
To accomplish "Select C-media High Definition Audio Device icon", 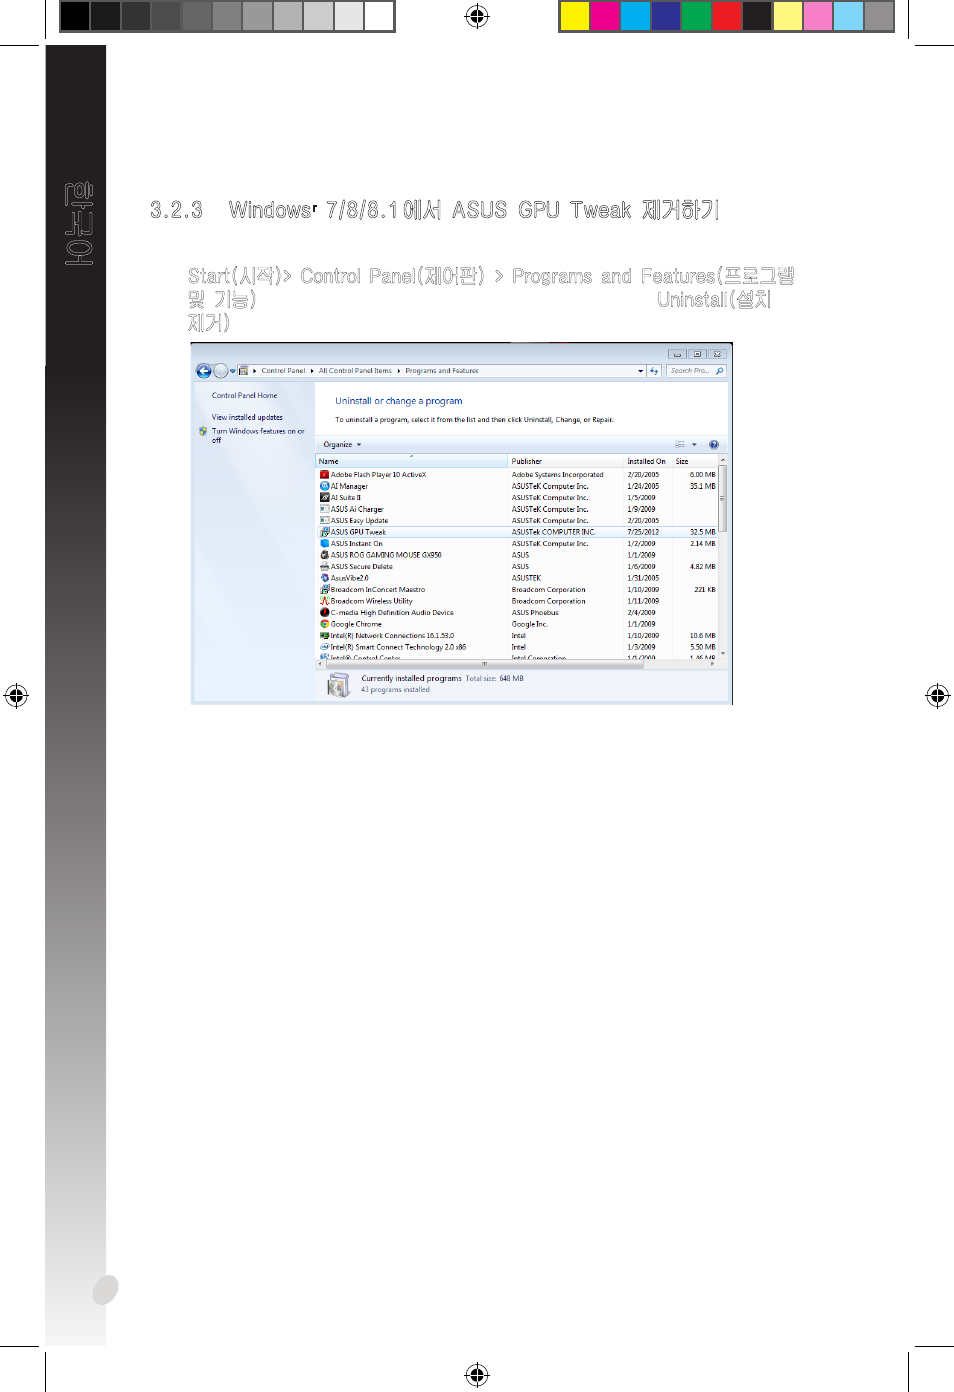I will [324, 612].
